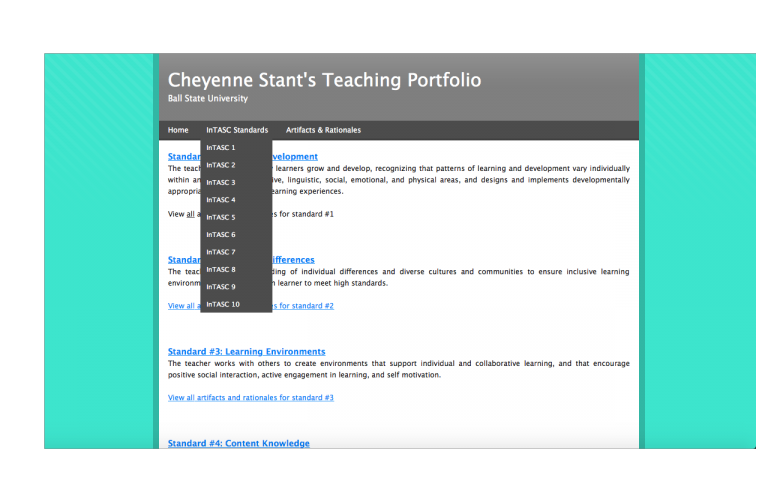Open the InTASC Standards menu
The height and width of the screenshot is (480, 768).
click(237, 130)
